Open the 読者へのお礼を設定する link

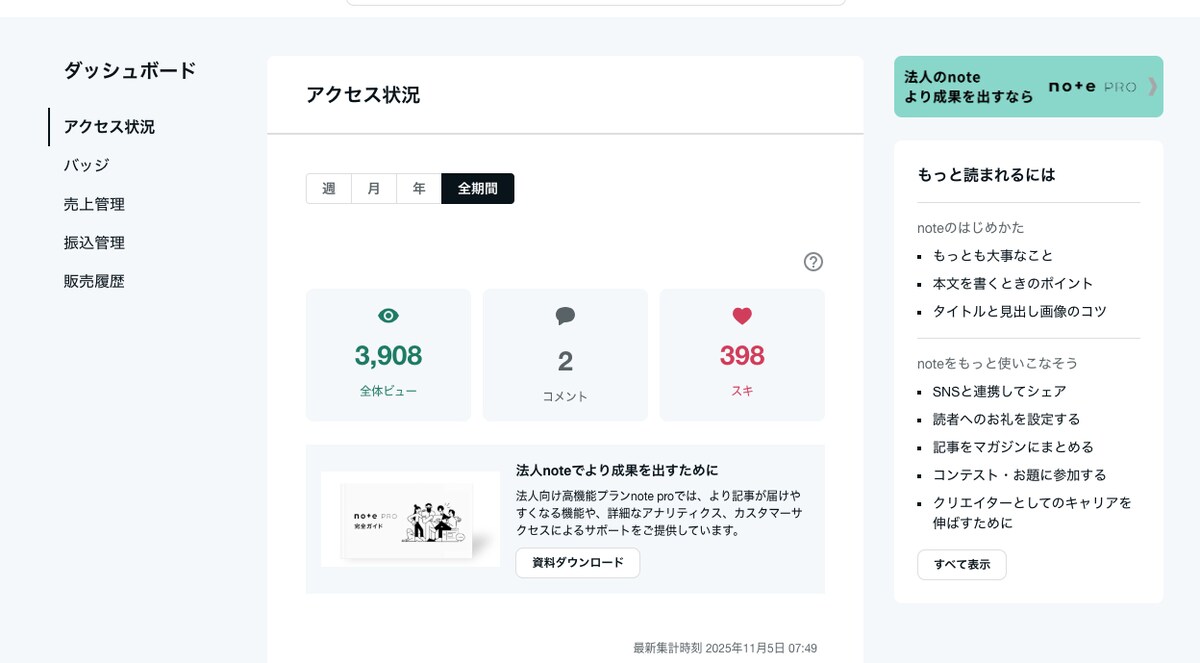coord(1006,419)
